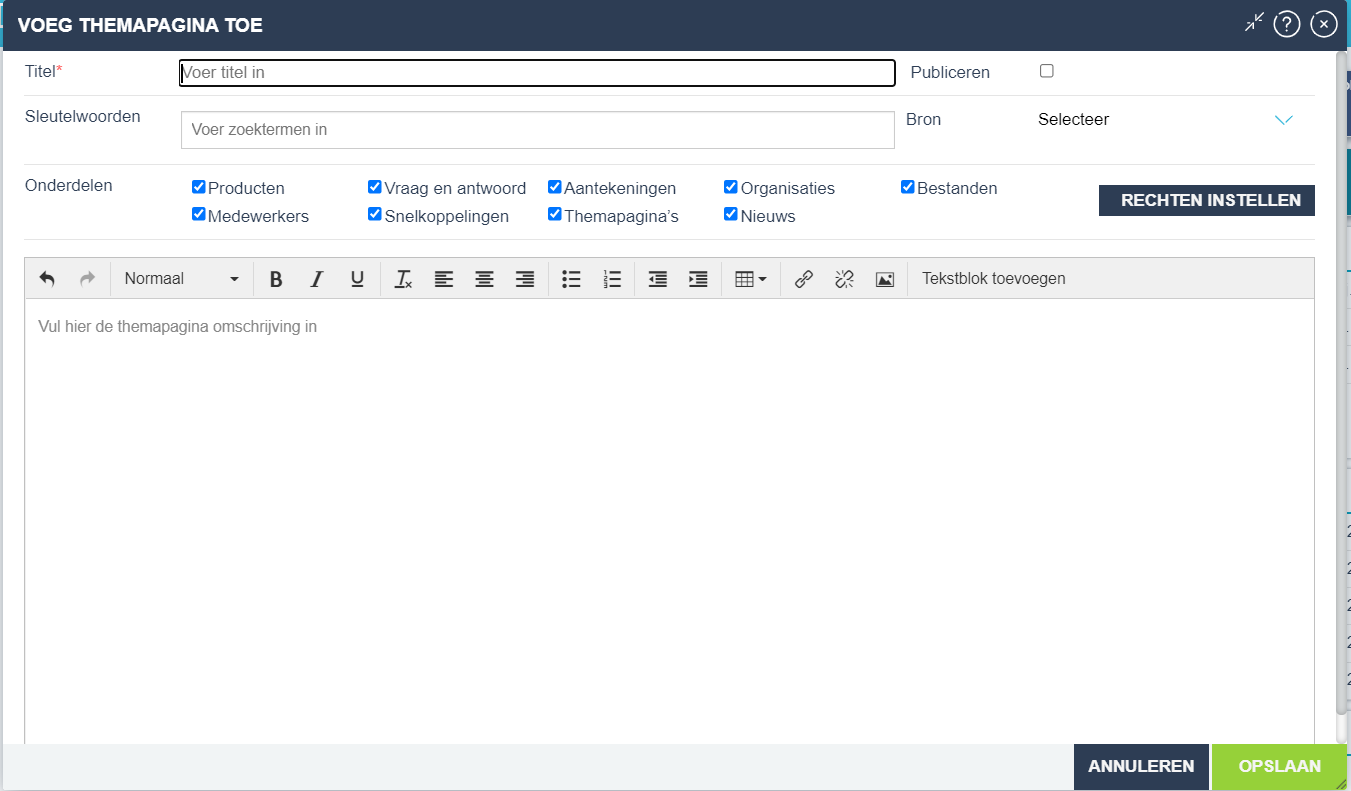Save with the Opslaan button
Viewport: 1351px width, 791px height.
pyautogui.click(x=1279, y=767)
